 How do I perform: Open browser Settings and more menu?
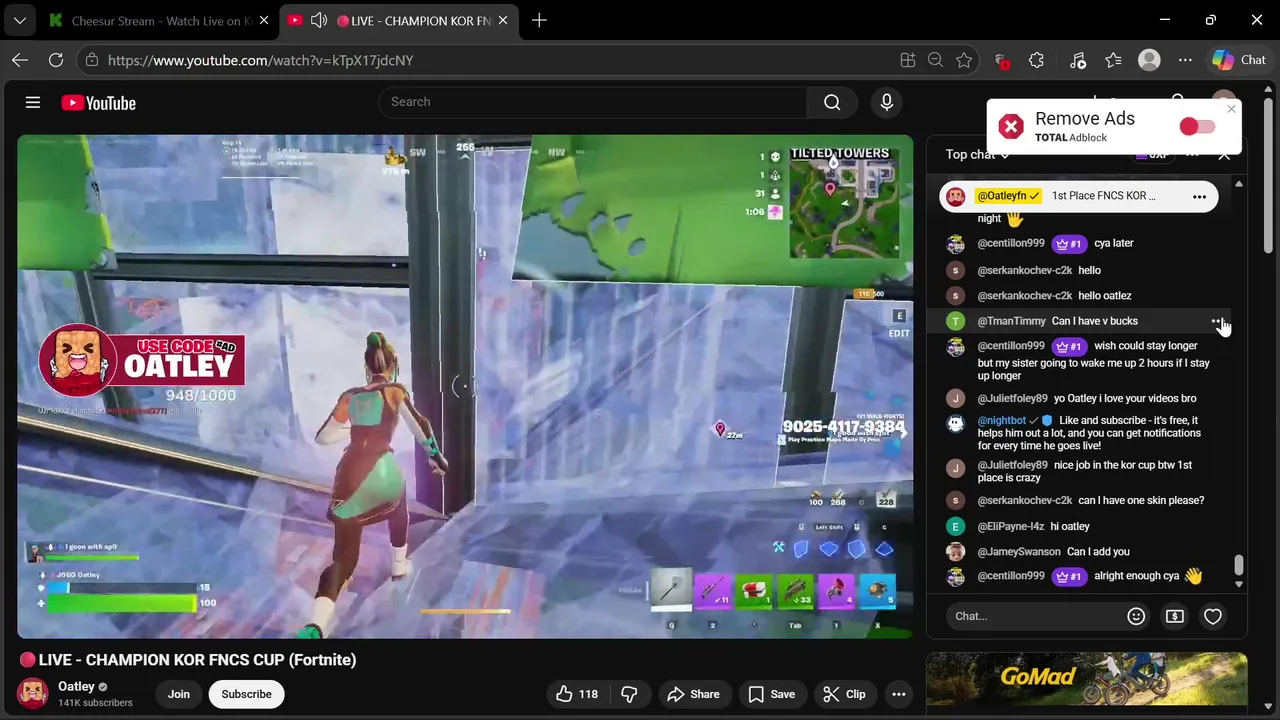pos(1185,60)
